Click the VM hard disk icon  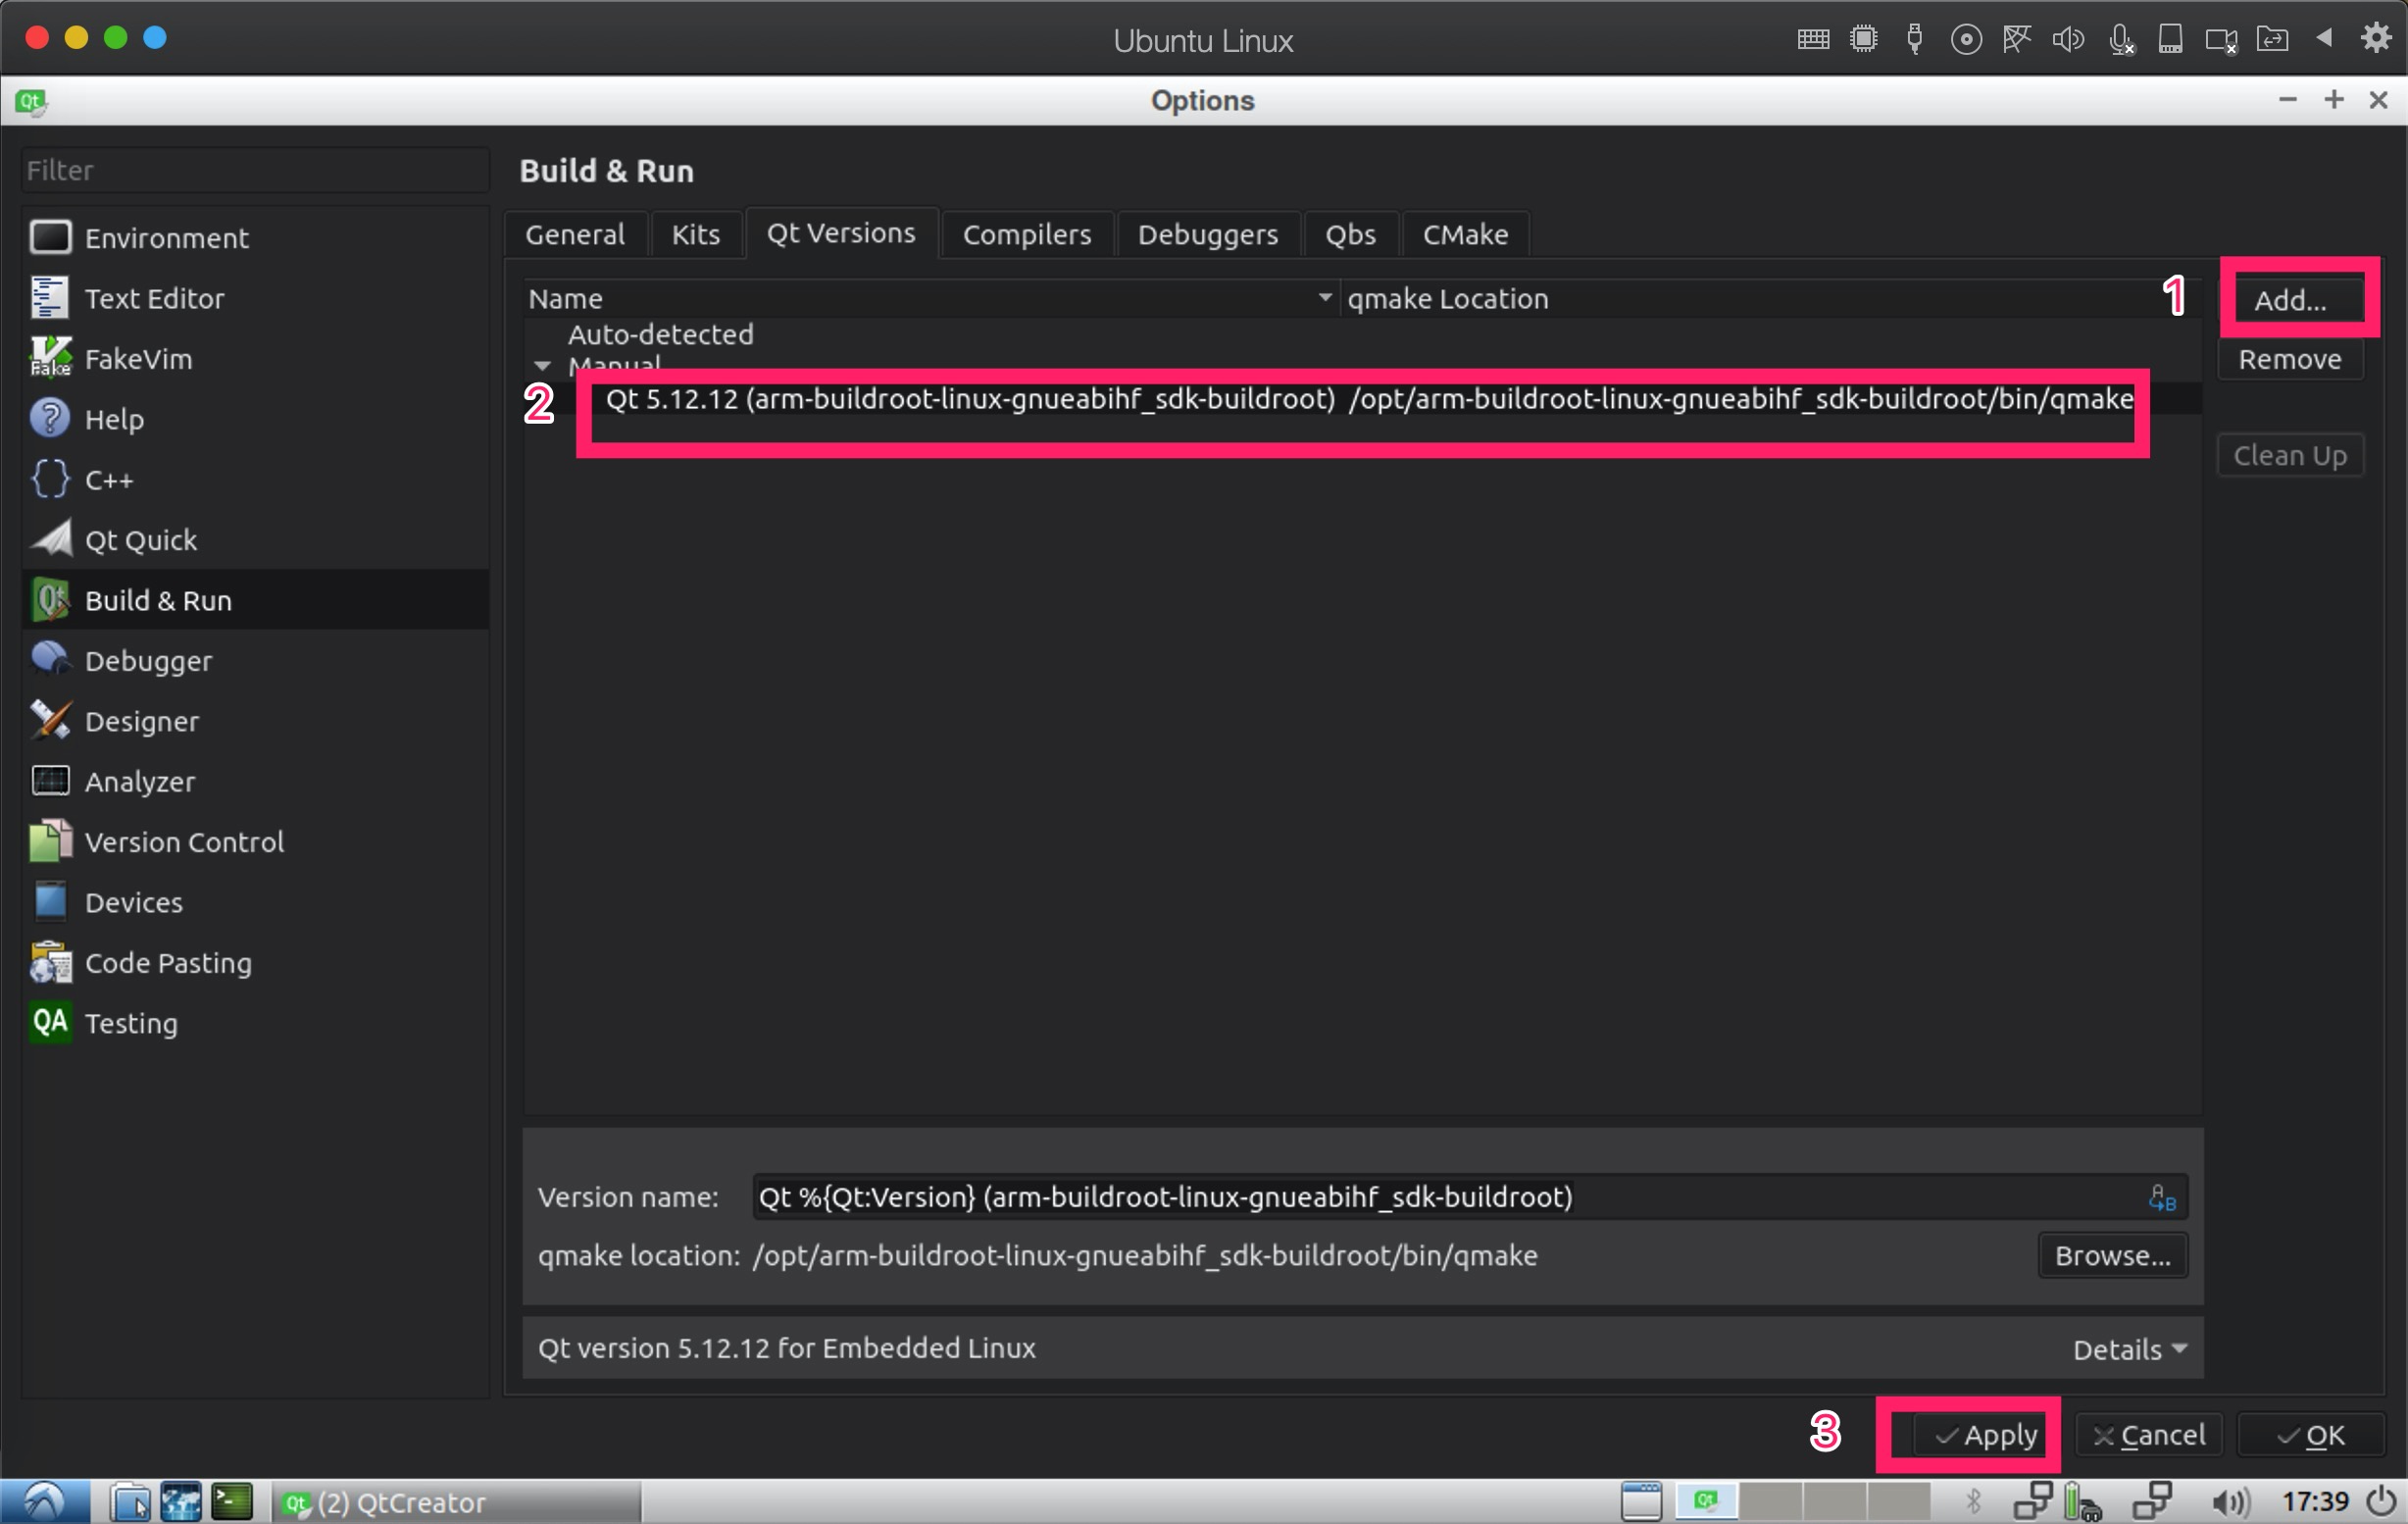click(2170, 39)
